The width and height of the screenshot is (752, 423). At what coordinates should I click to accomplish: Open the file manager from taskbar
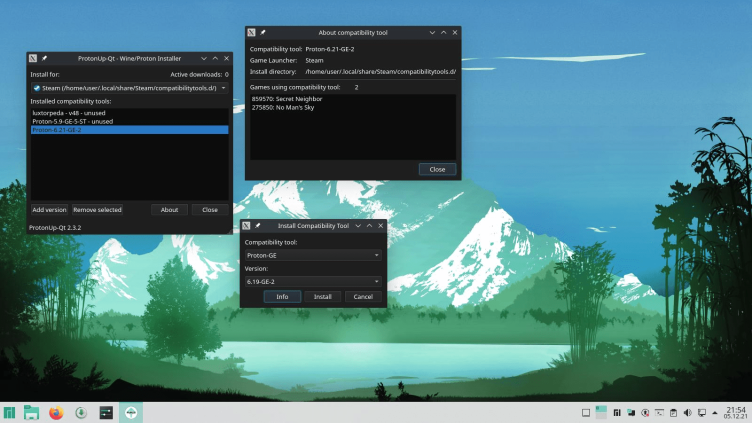pos(32,412)
